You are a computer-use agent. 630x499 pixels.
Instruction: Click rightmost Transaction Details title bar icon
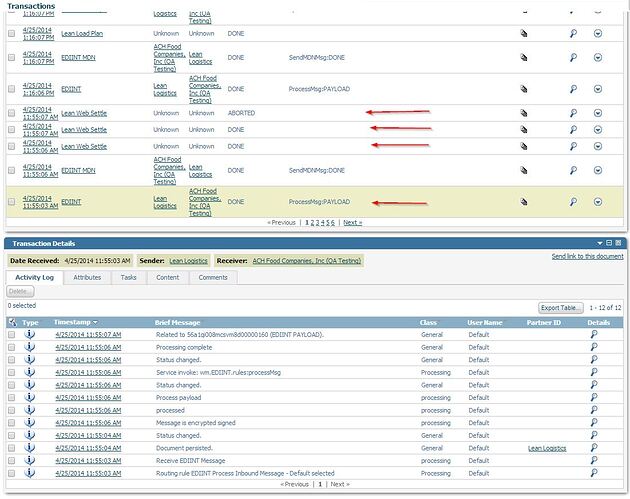click(x=618, y=243)
